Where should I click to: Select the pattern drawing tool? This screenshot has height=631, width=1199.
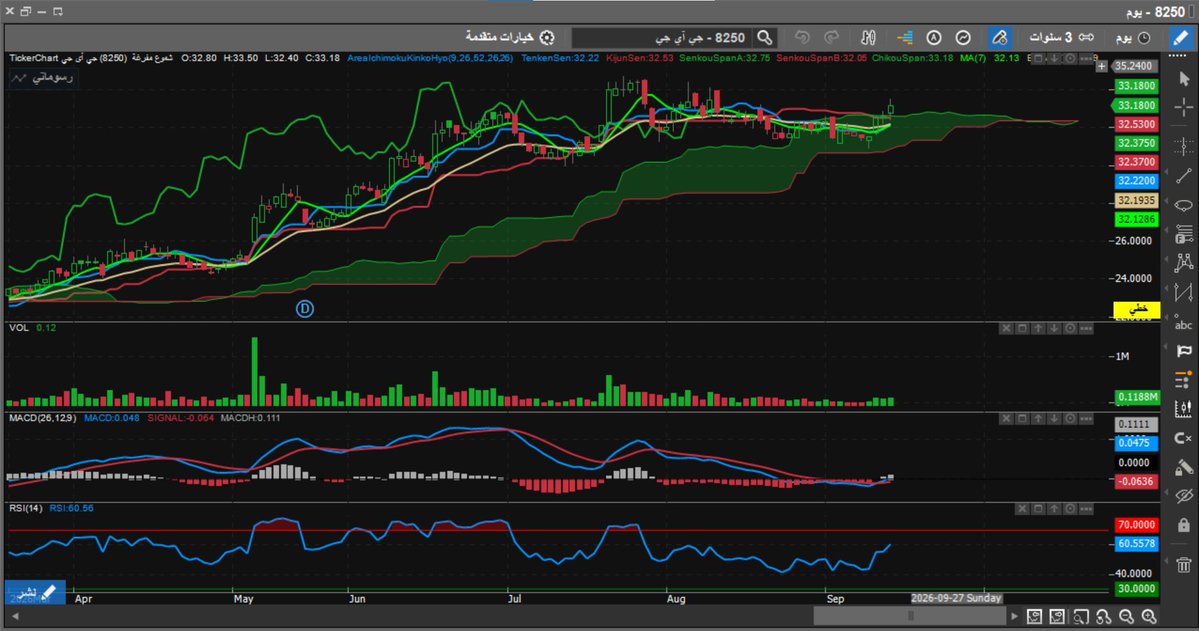[1184, 263]
